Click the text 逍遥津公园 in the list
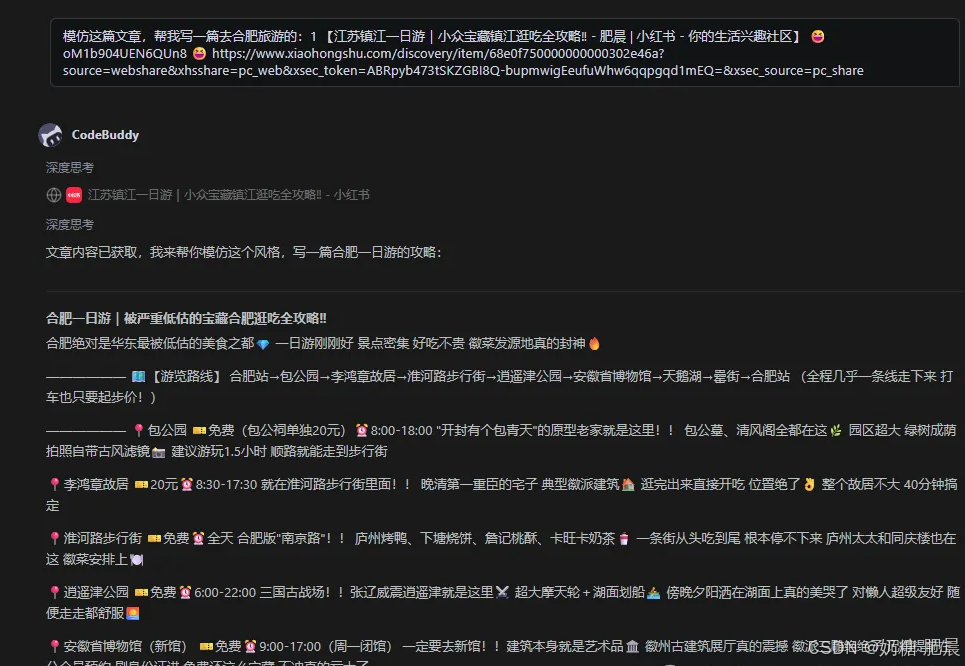This screenshot has width=965, height=666. click(96, 593)
